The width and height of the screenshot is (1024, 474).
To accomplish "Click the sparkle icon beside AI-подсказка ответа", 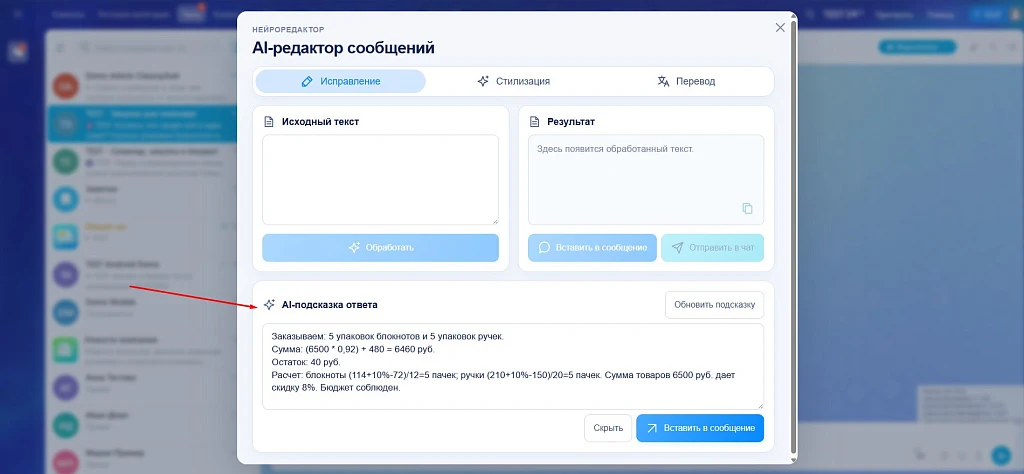I will click(x=269, y=305).
